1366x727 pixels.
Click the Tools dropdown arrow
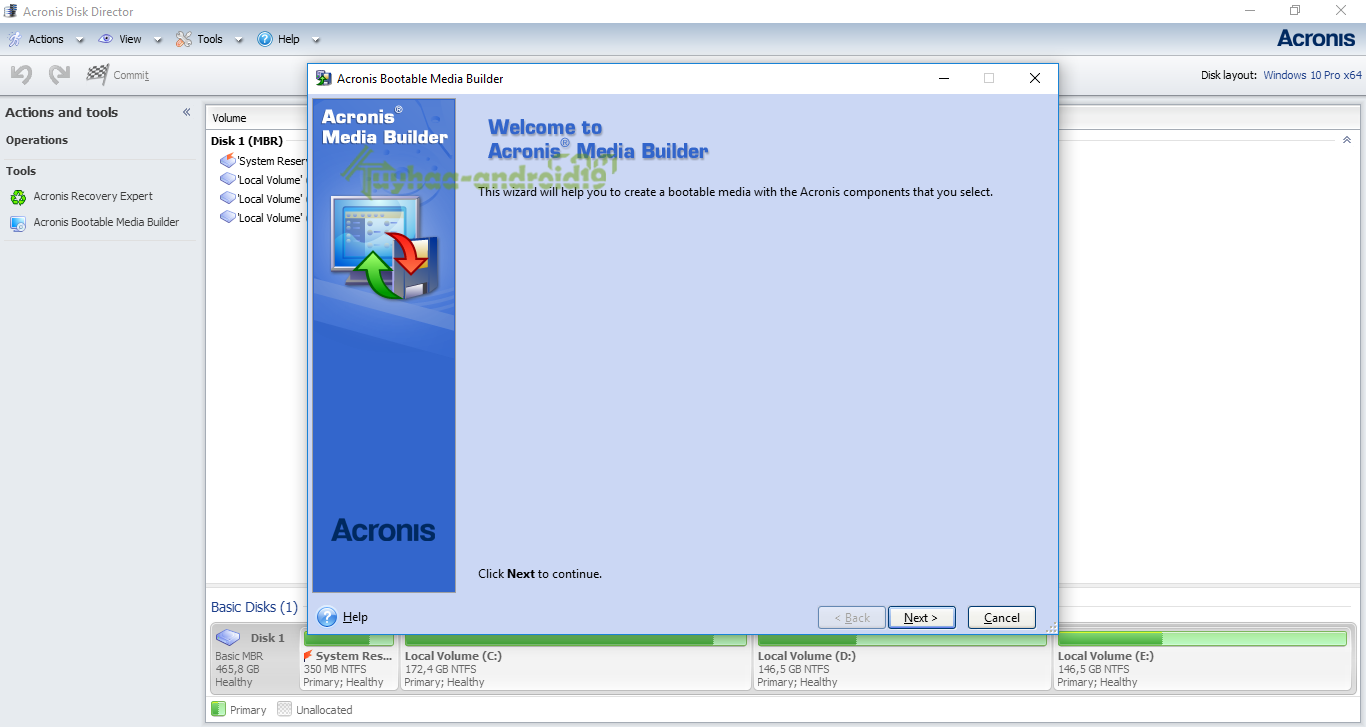click(238, 40)
